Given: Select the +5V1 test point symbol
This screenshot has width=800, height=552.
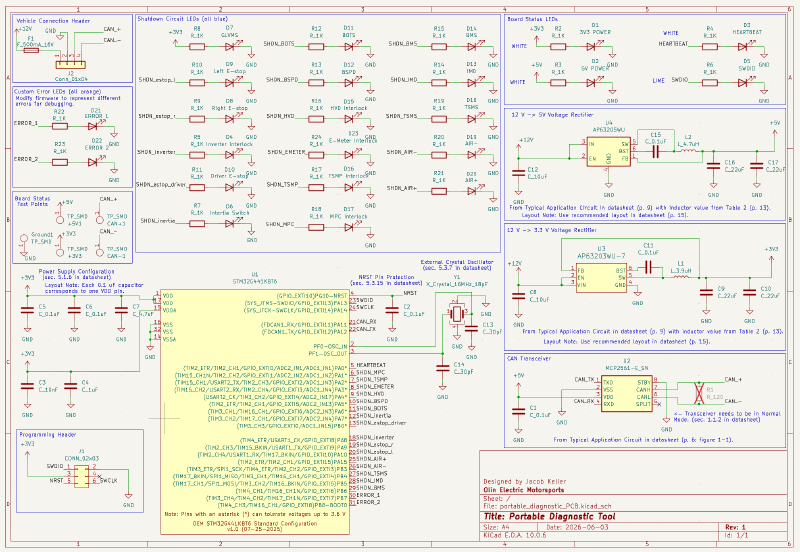Looking at the screenshot, I should [x=60, y=218].
